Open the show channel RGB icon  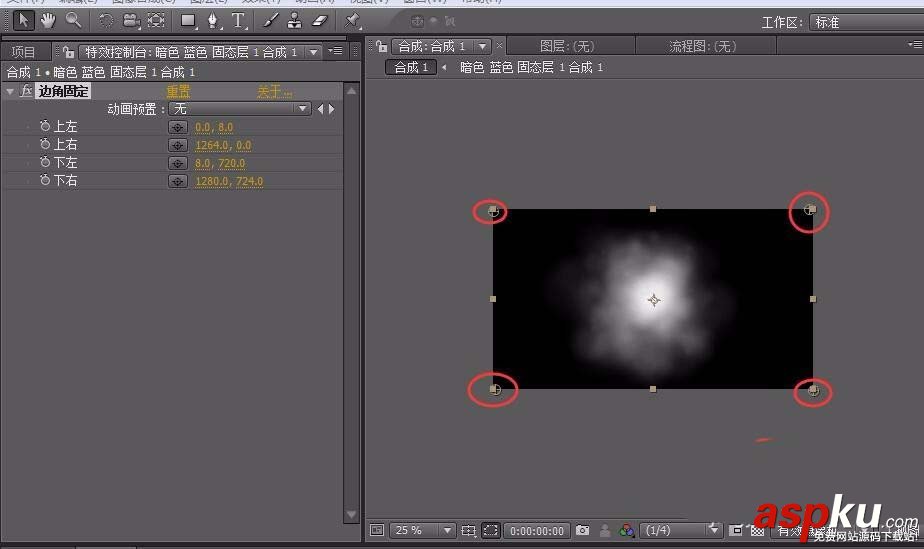626,531
